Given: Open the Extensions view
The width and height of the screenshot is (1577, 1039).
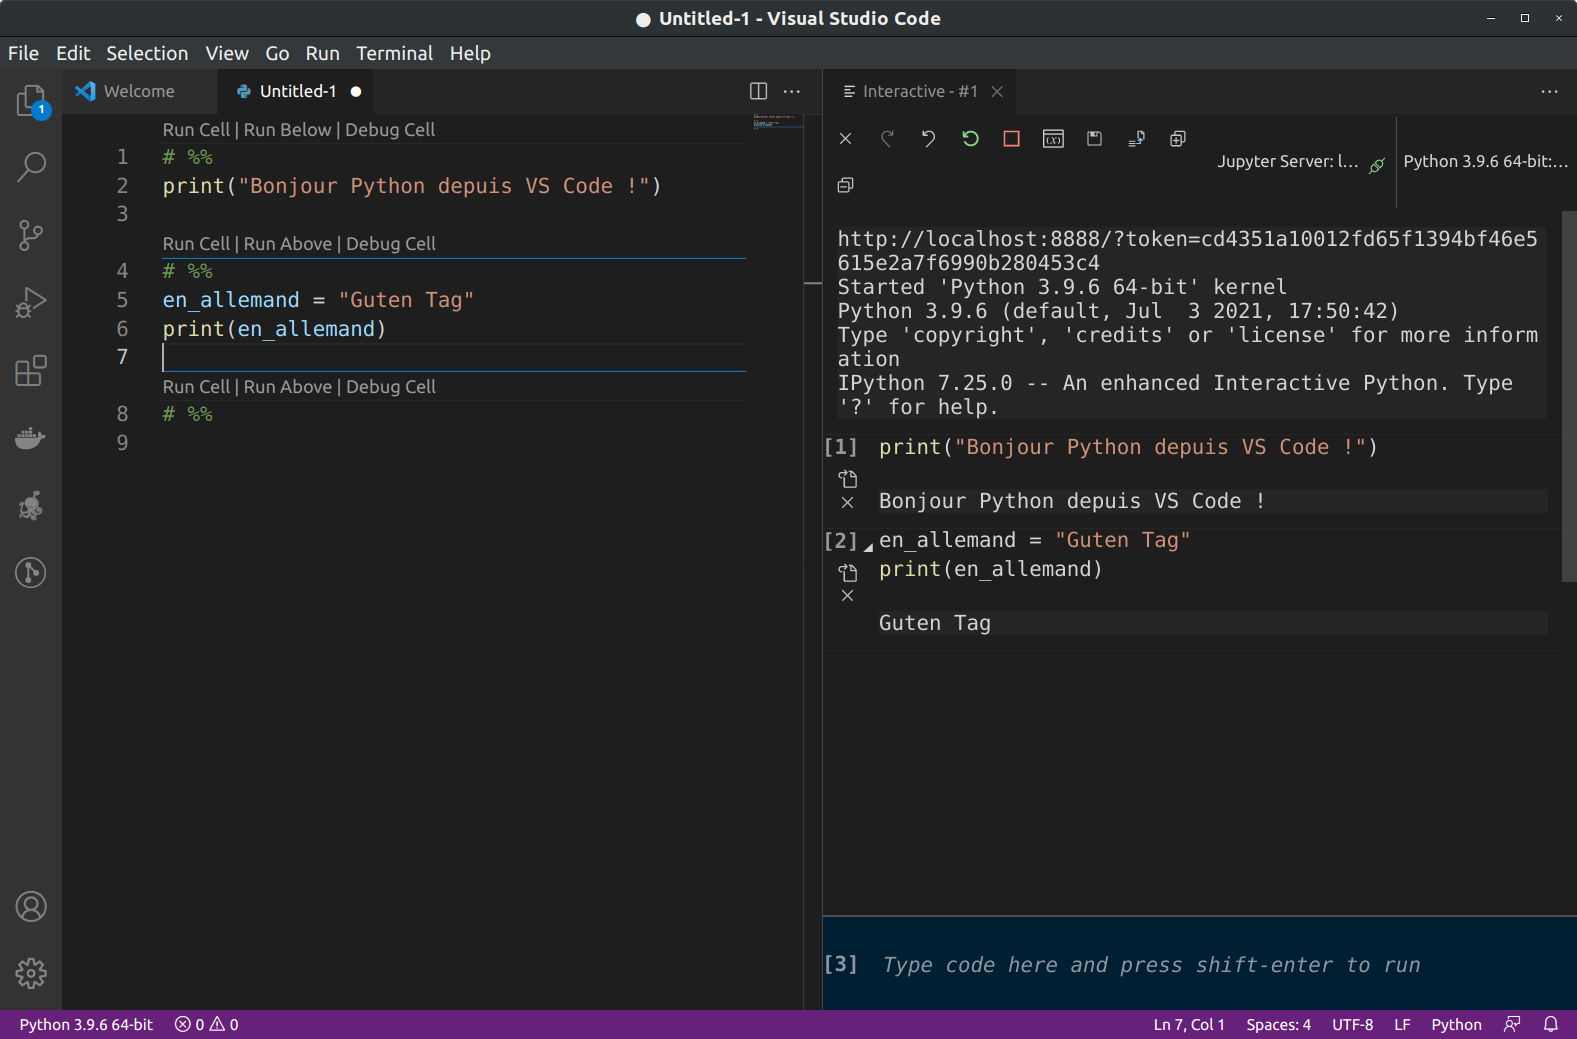Looking at the screenshot, I should click(x=31, y=370).
